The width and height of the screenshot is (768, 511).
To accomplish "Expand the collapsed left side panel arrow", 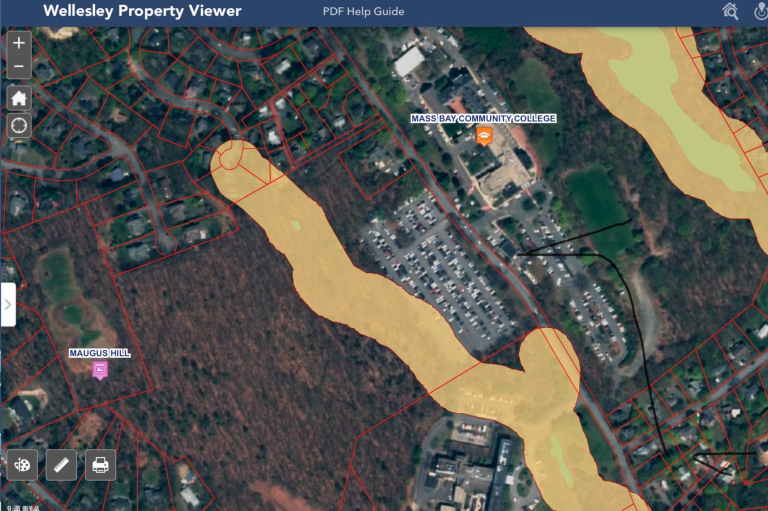I will click(8, 305).
